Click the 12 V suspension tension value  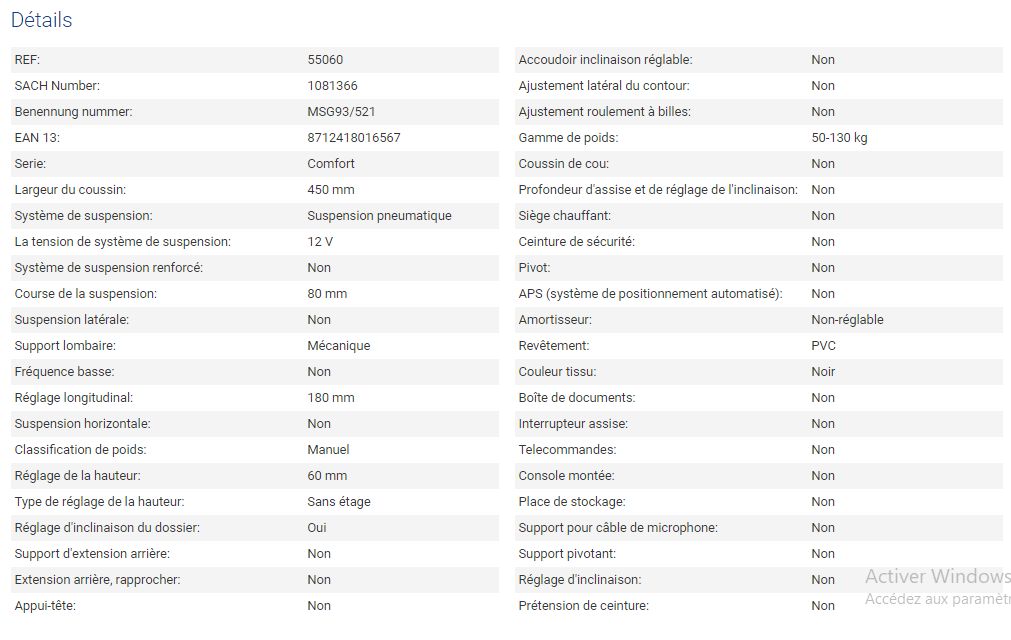320,242
